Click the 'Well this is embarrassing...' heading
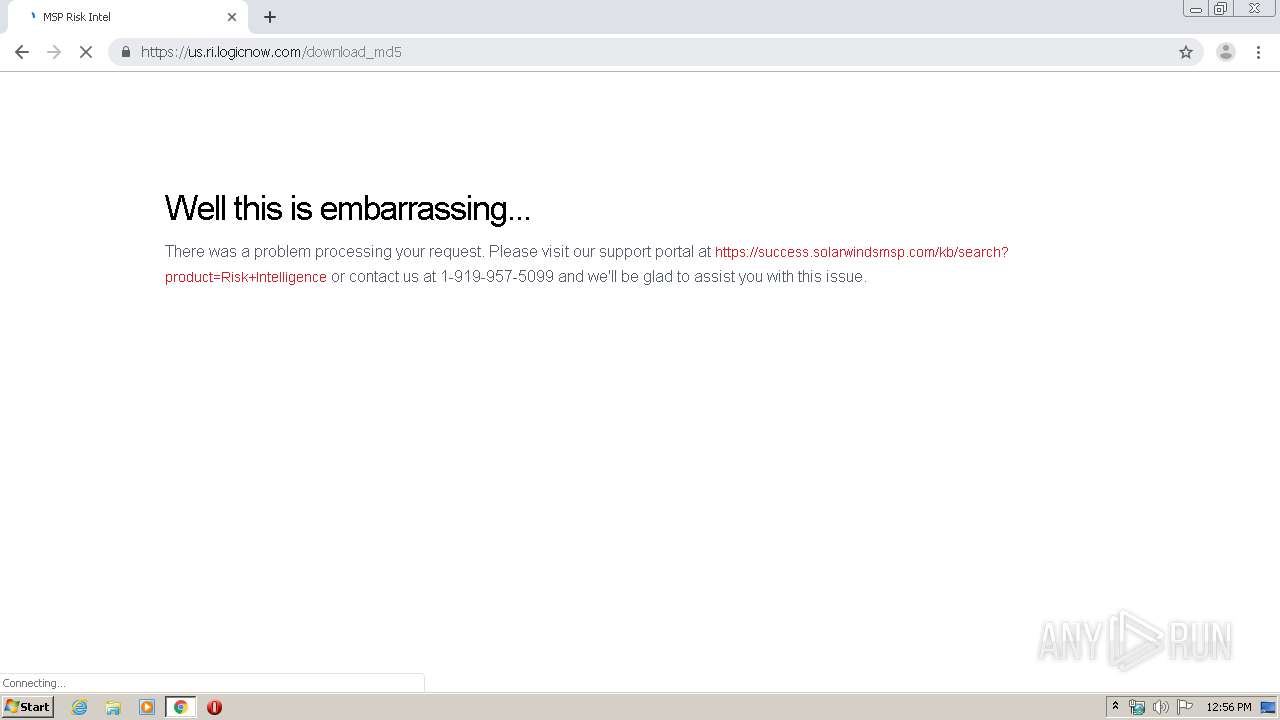 [347, 208]
